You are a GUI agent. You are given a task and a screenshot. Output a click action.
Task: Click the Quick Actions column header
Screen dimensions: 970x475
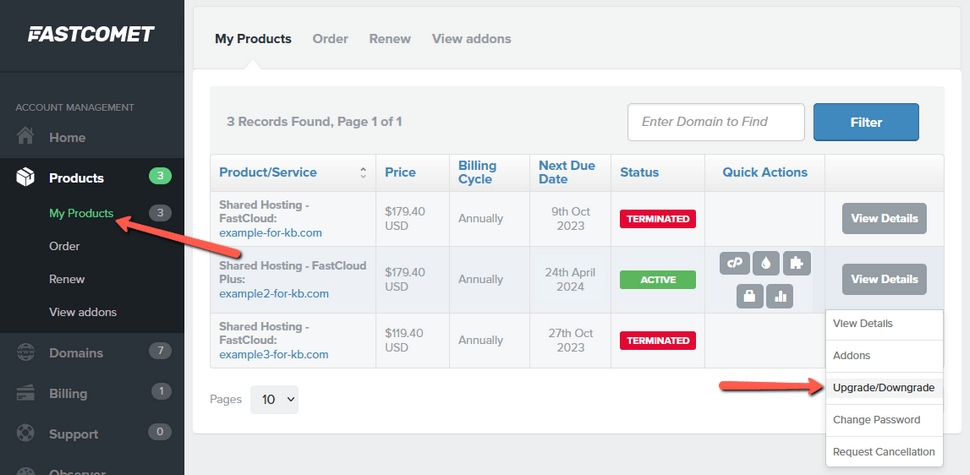765,173
